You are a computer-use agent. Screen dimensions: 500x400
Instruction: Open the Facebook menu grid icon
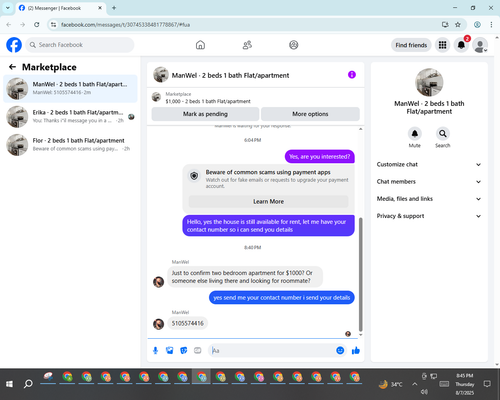(442, 45)
